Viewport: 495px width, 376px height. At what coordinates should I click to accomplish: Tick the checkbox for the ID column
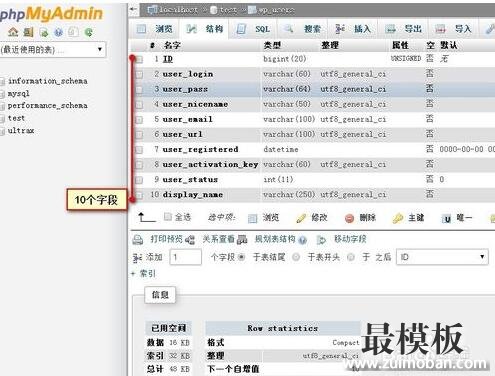pos(139,60)
